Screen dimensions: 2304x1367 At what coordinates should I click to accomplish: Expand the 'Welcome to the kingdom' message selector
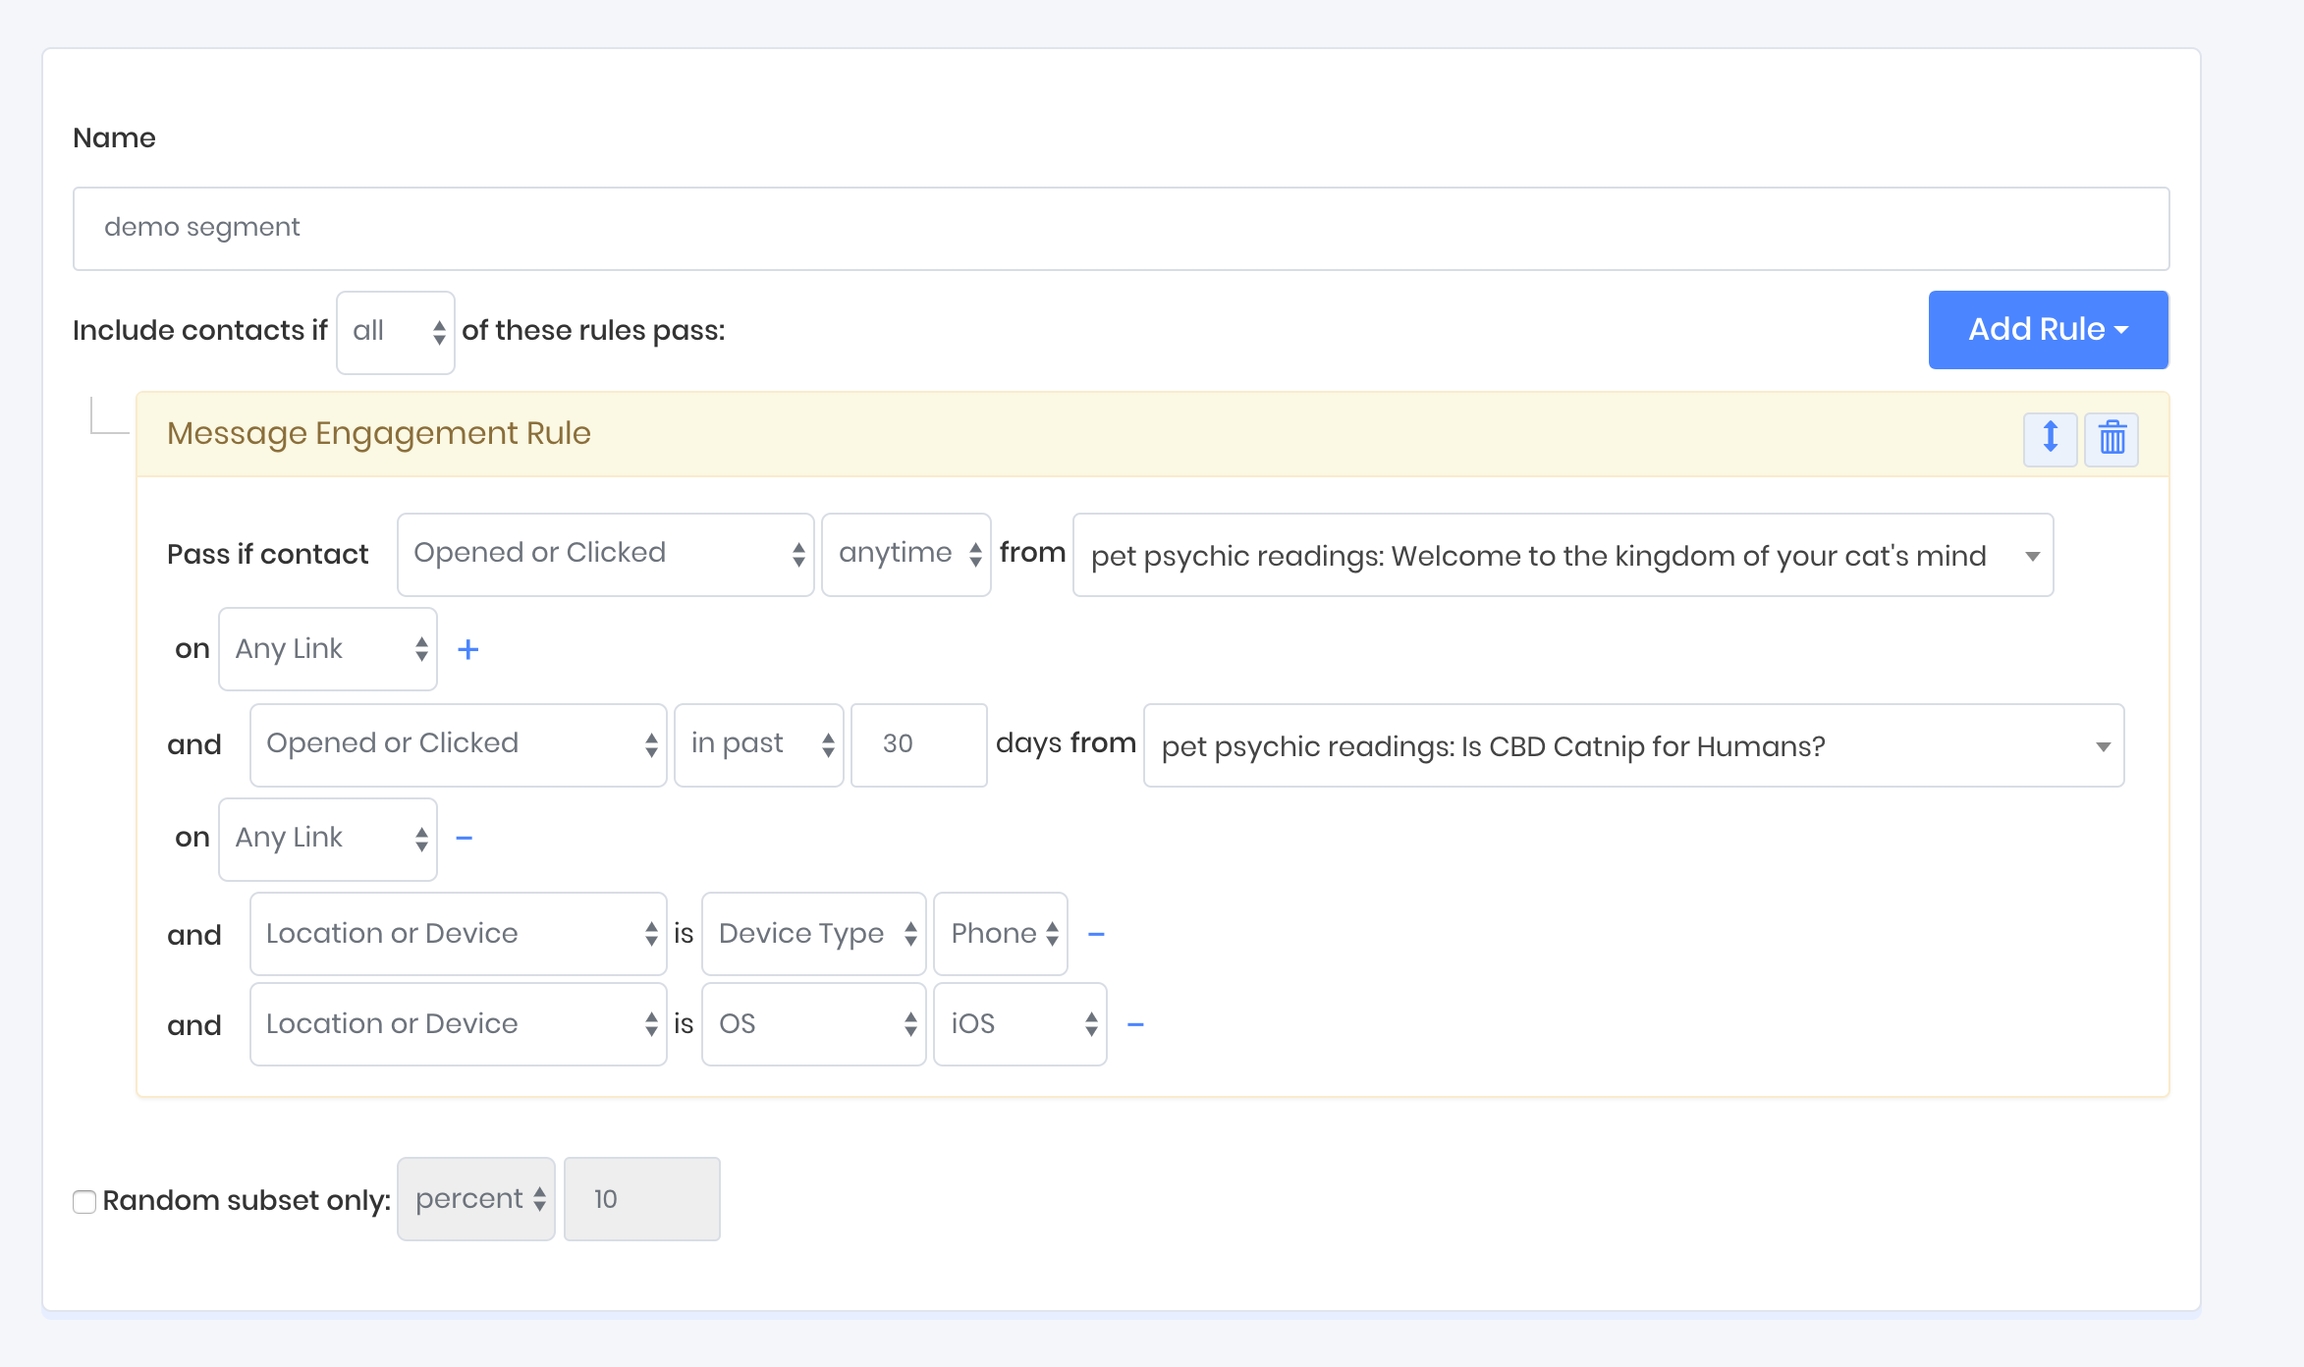pos(1562,556)
